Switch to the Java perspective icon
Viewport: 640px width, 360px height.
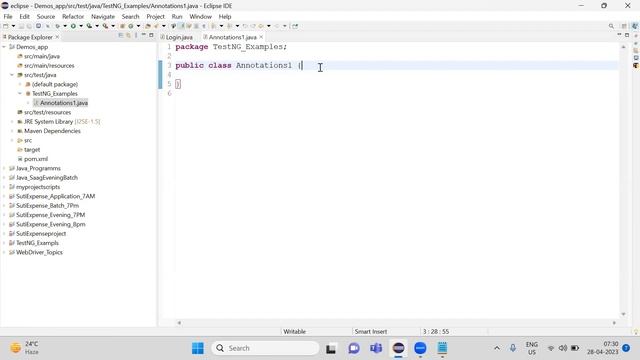pyautogui.click(x=635, y=26)
